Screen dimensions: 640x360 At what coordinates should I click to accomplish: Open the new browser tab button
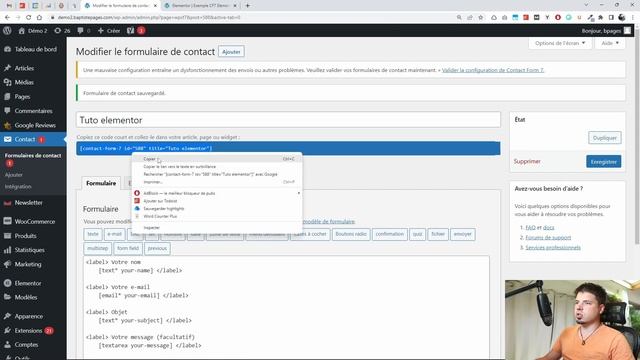247,6
